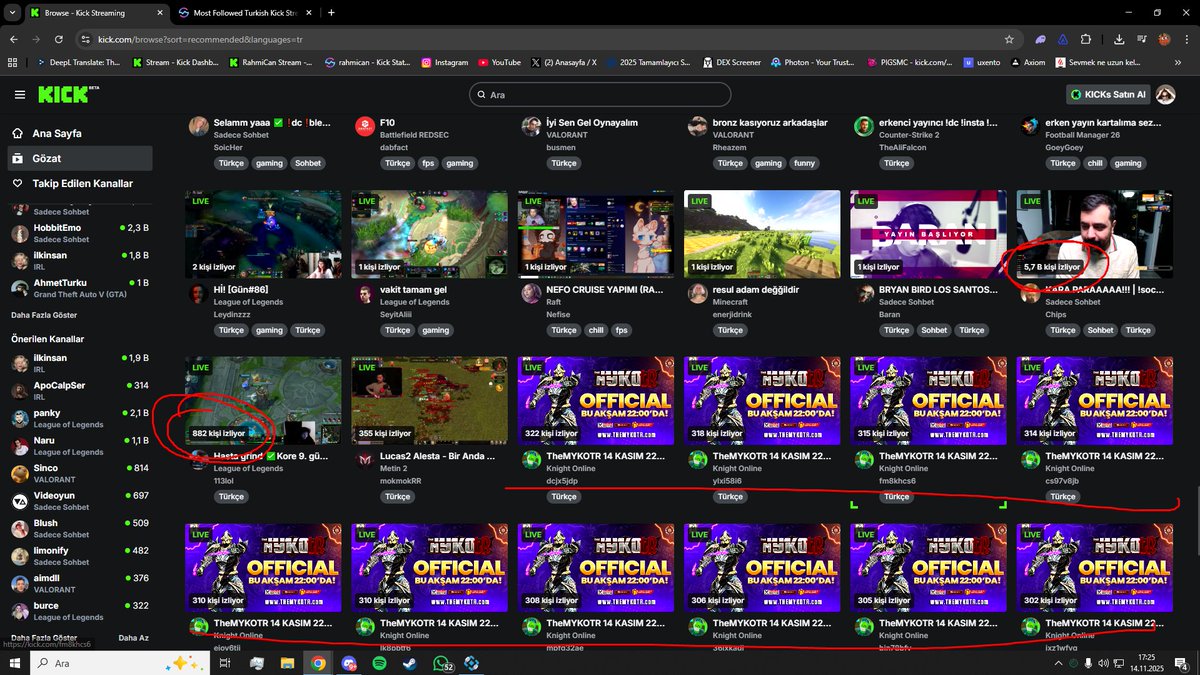Go back in Chrome

click(13, 39)
